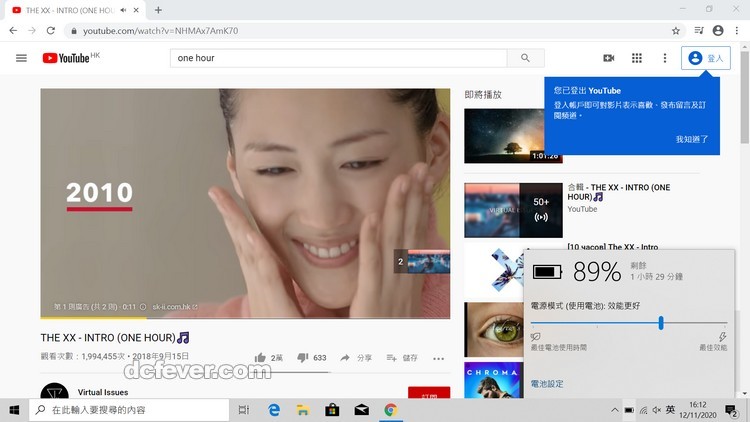Bookmark this page with the star
The width and height of the screenshot is (750, 422).
click(x=675, y=31)
